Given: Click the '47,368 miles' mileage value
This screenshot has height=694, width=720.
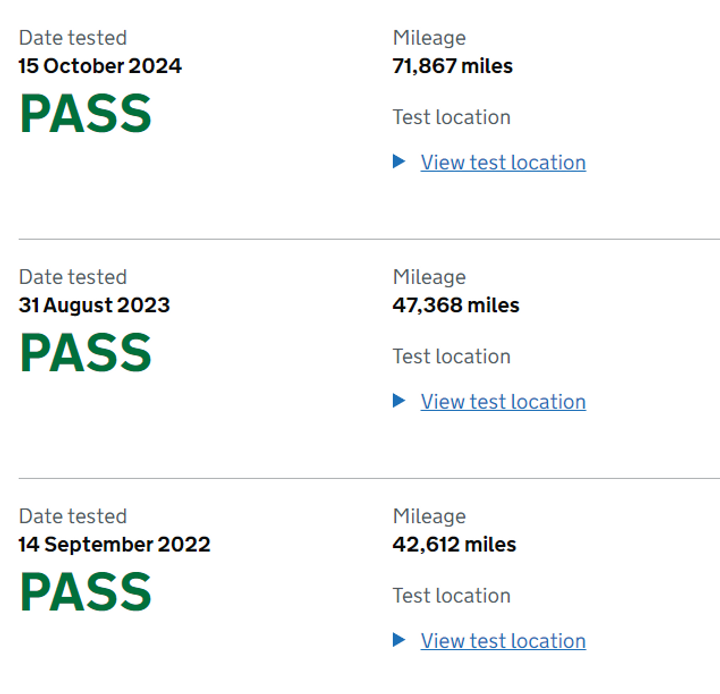Looking at the screenshot, I should pos(456,305).
